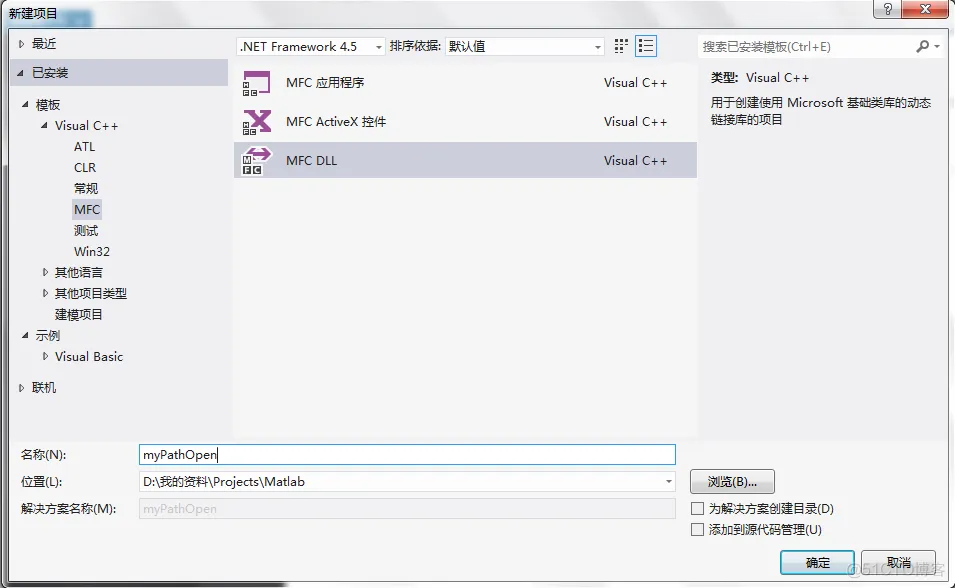Screen dimensions: 955x588
Task: Select 测试 in template tree
Action: [x=86, y=230]
